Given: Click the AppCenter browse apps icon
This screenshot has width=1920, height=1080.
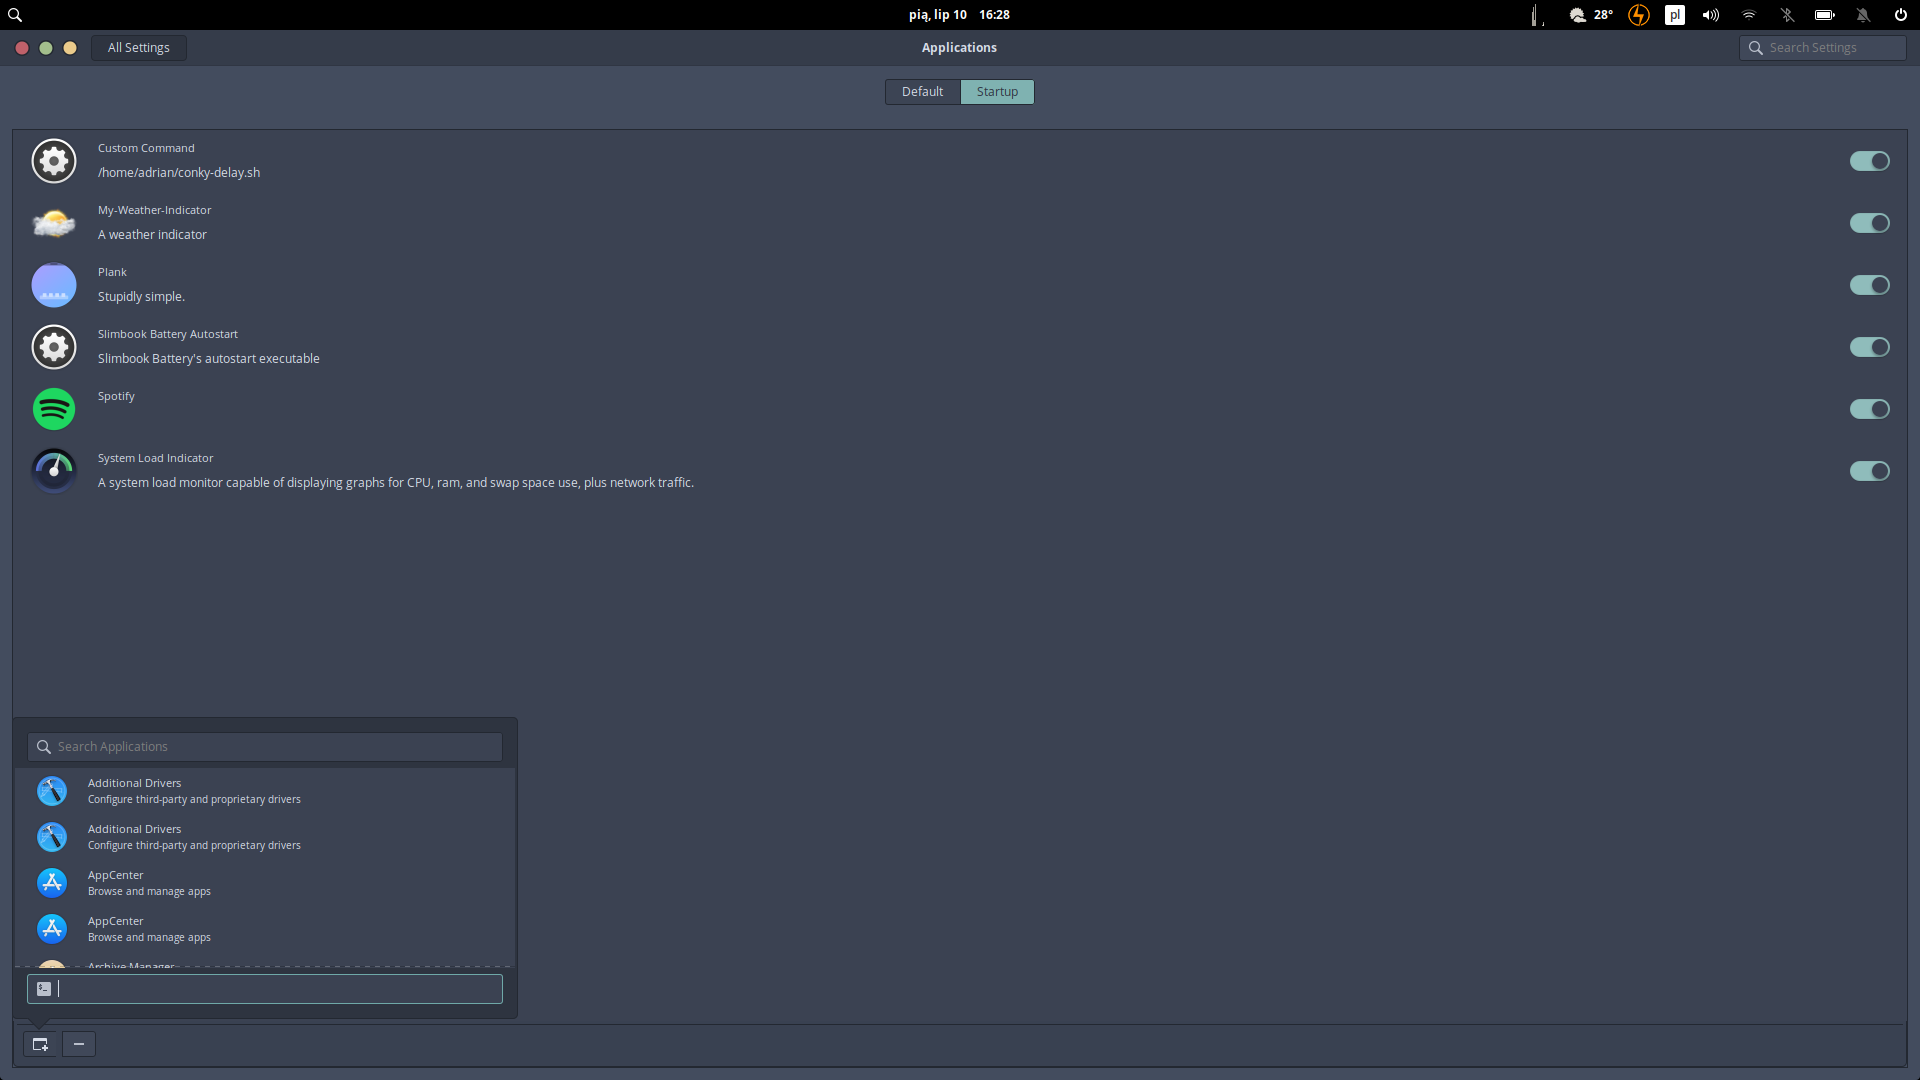Looking at the screenshot, I should (x=53, y=881).
